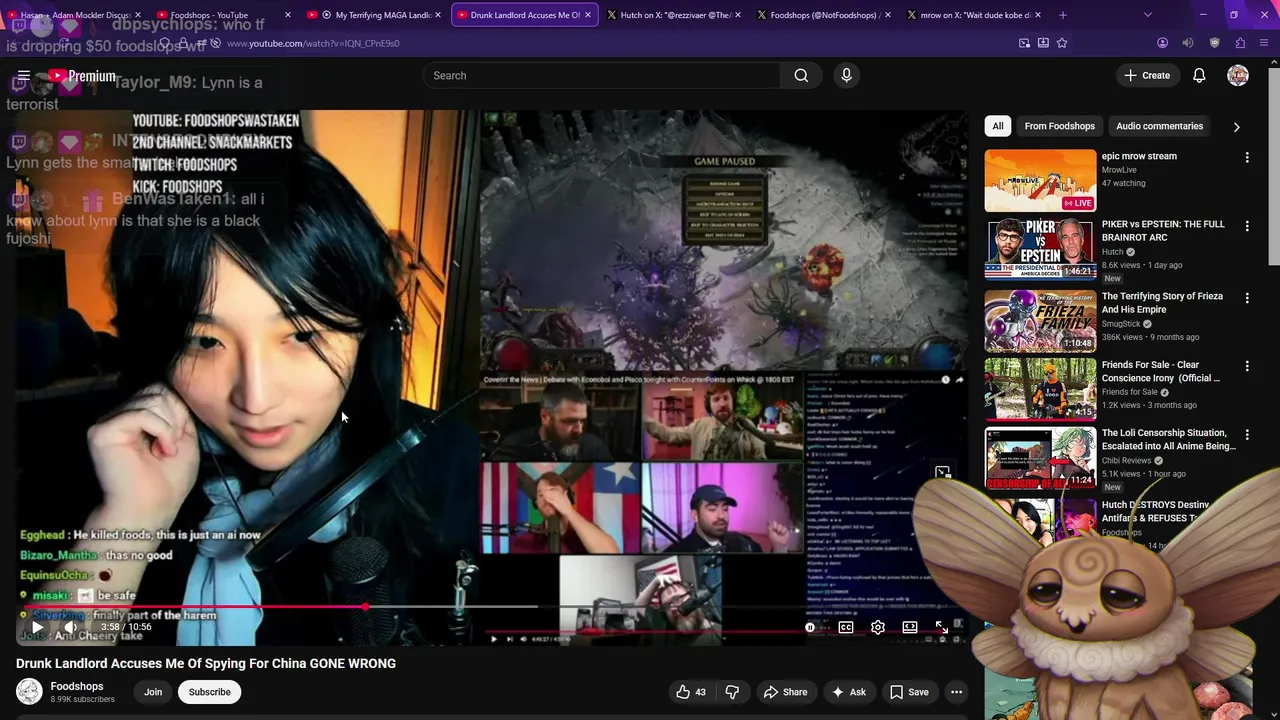Open The Terrifying Story of Frieza title
Image resolution: width=1280 pixels, height=720 pixels.
(1162, 303)
